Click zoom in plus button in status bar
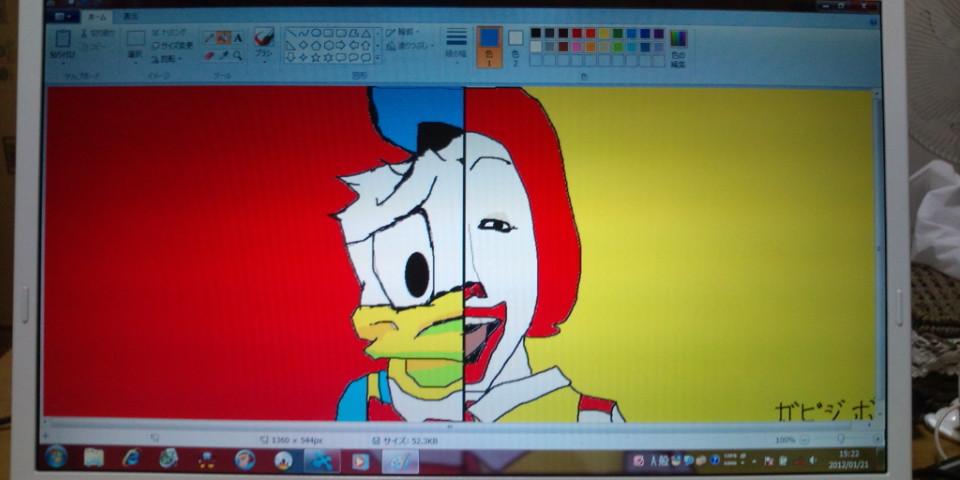This screenshot has height=480, width=960. pyautogui.click(x=877, y=440)
